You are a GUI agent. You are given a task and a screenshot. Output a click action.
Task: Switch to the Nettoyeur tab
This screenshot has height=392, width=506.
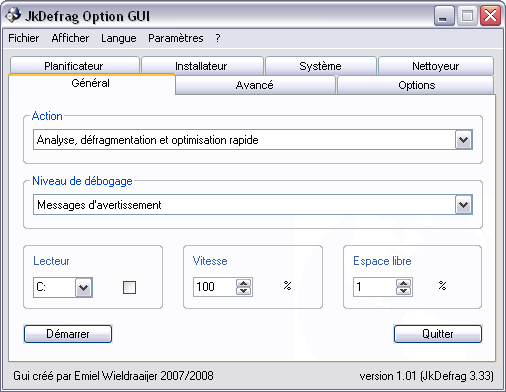click(x=435, y=66)
